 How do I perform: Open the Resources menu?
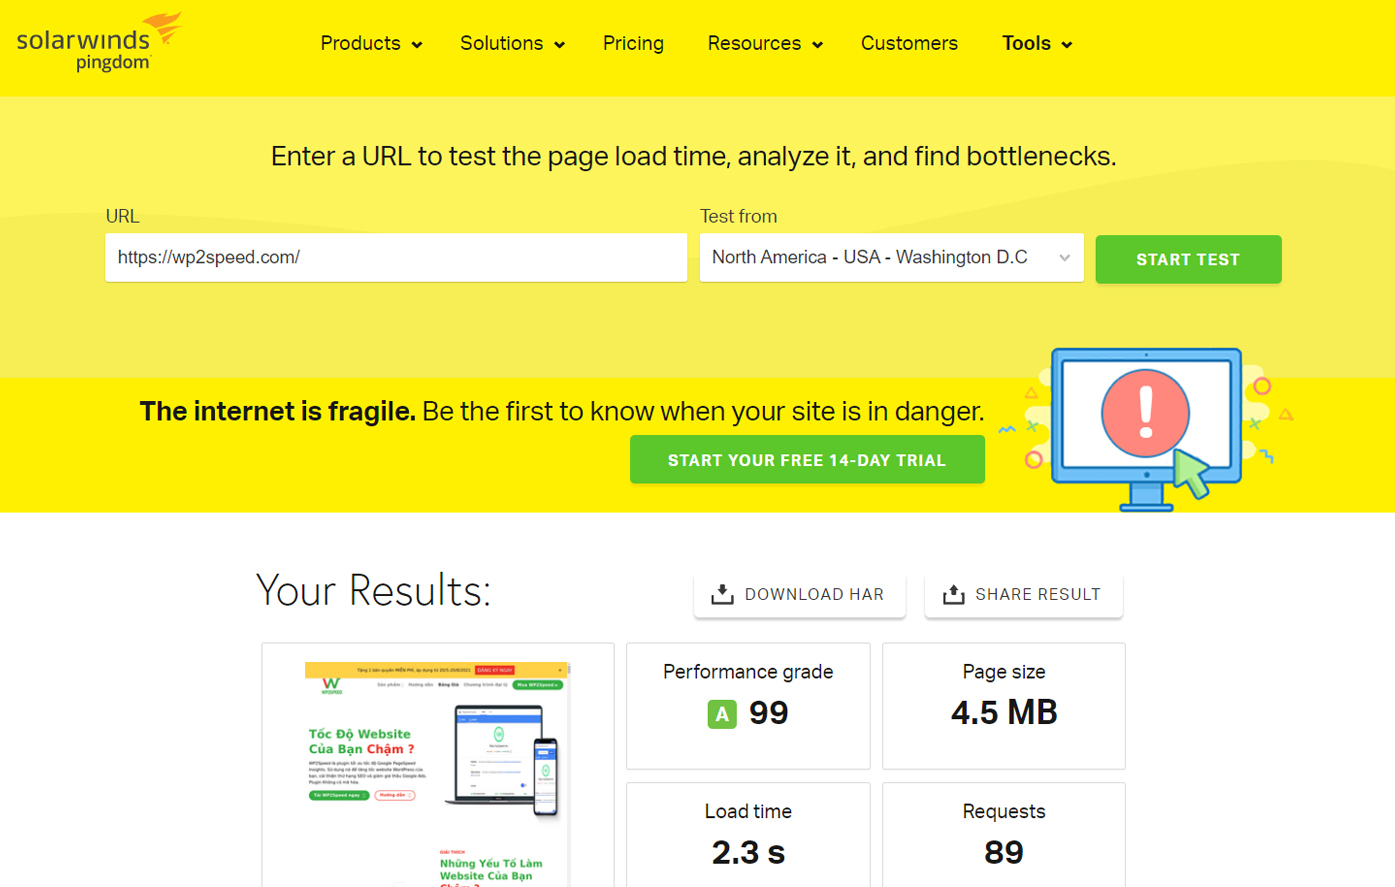coord(765,44)
